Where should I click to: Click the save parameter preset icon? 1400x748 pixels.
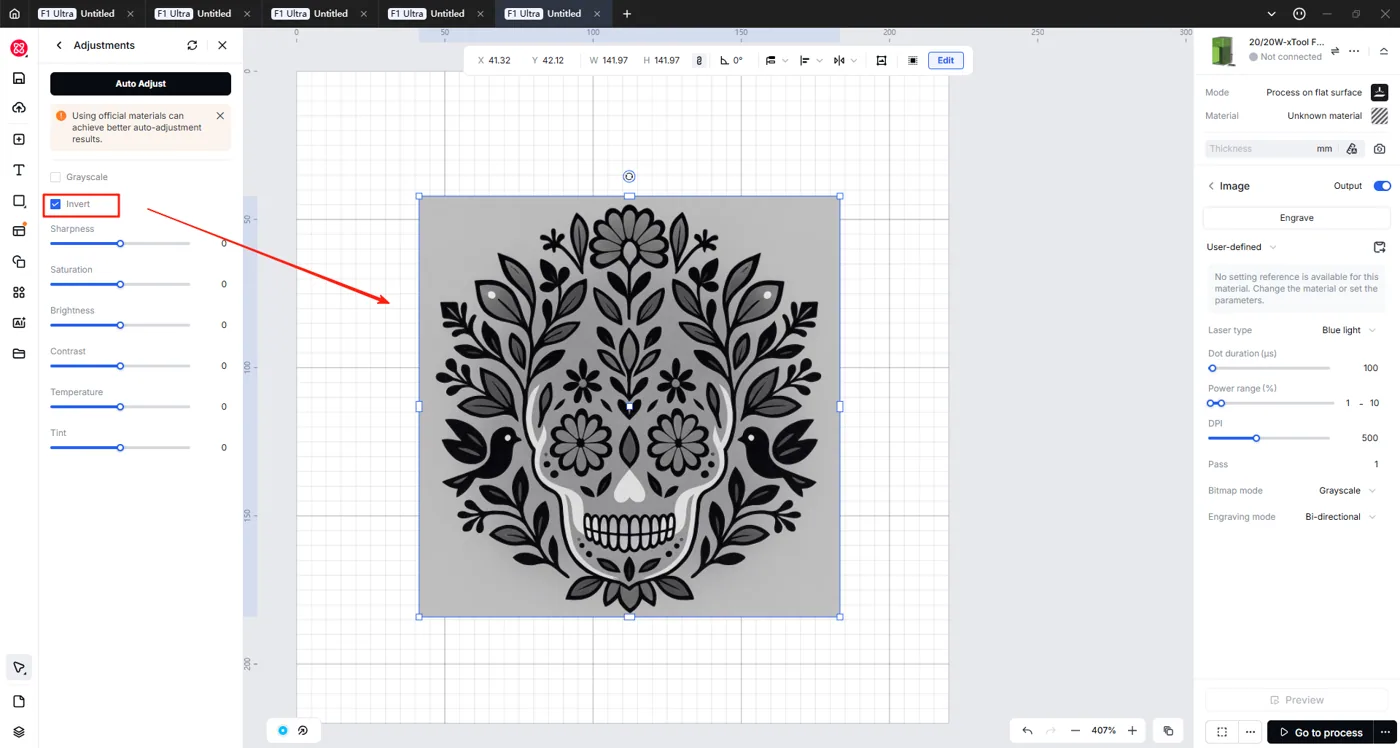[x=1379, y=247]
